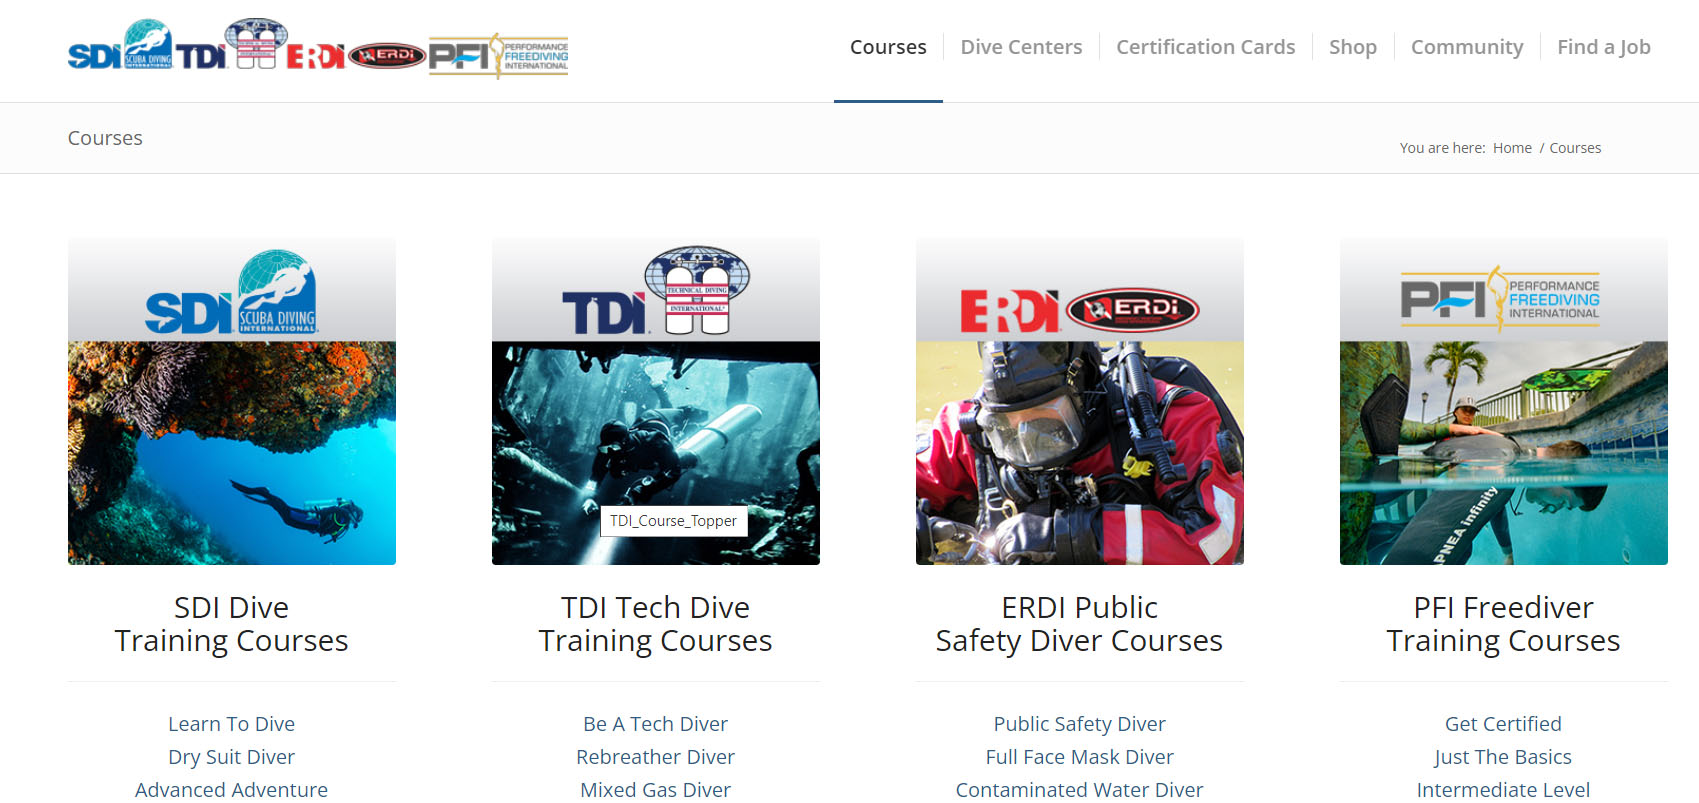
Task: Open the Dive Centers menu item
Action: click(1021, 47)
